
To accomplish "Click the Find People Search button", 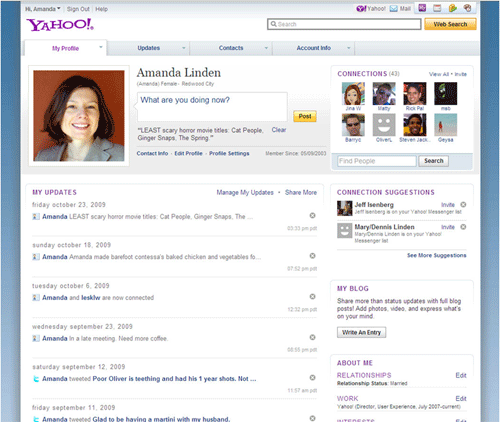I will pyautogui.click(x=433, y=161).
